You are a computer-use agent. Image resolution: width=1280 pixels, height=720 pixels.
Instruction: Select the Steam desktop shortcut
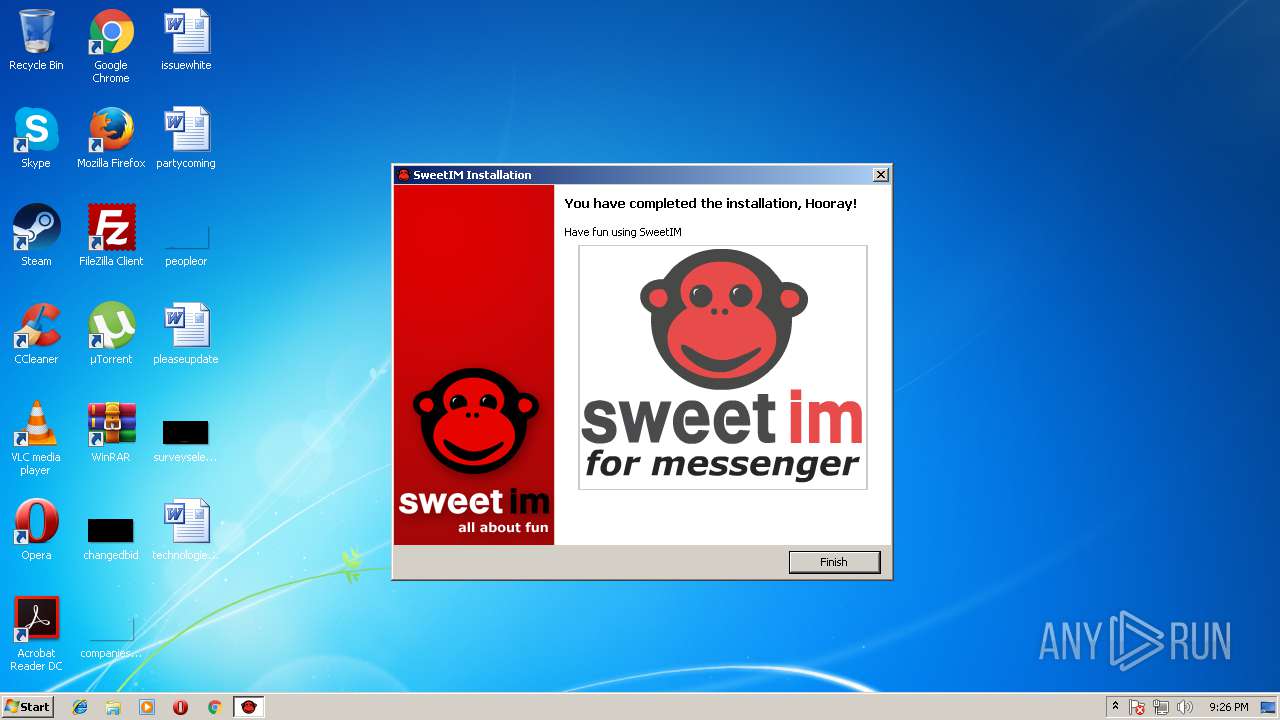click(x=36, y=237)
